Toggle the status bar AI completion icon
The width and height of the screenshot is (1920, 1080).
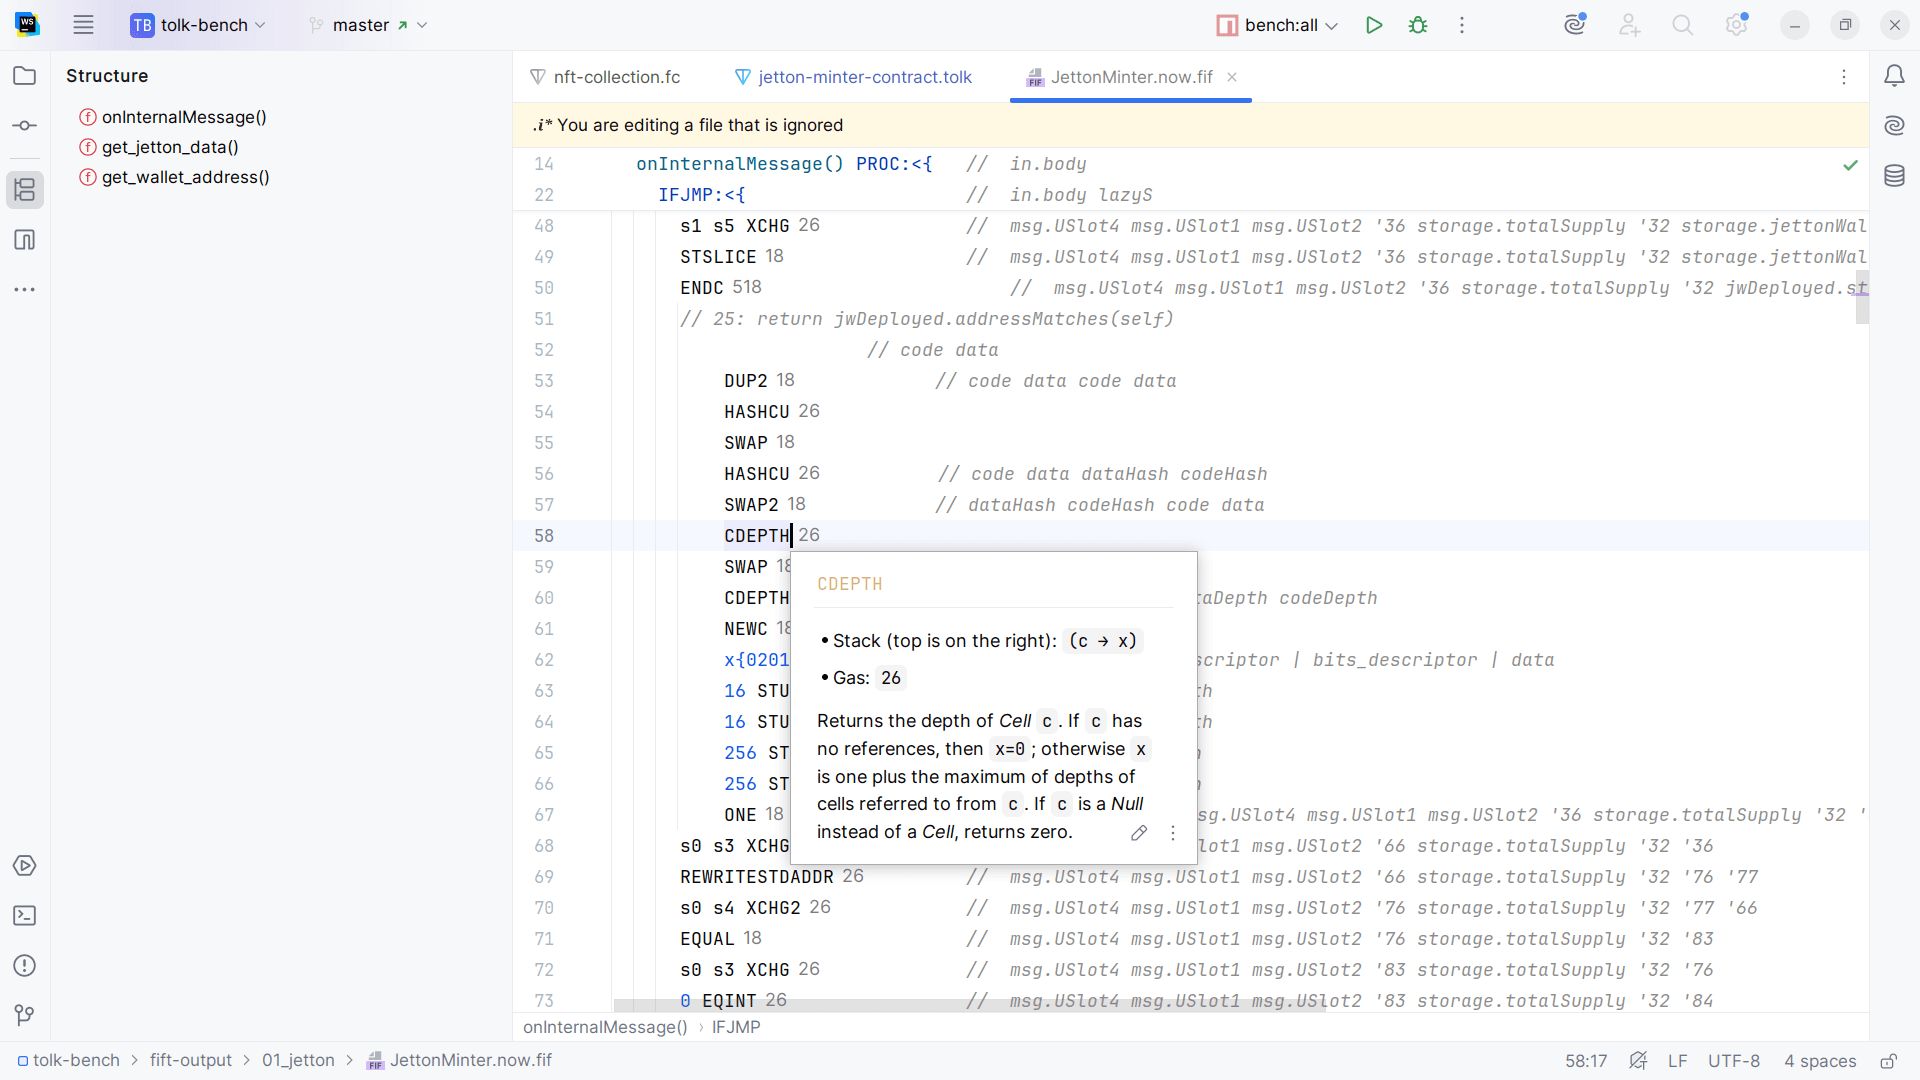click(x=1638, y=1061)
